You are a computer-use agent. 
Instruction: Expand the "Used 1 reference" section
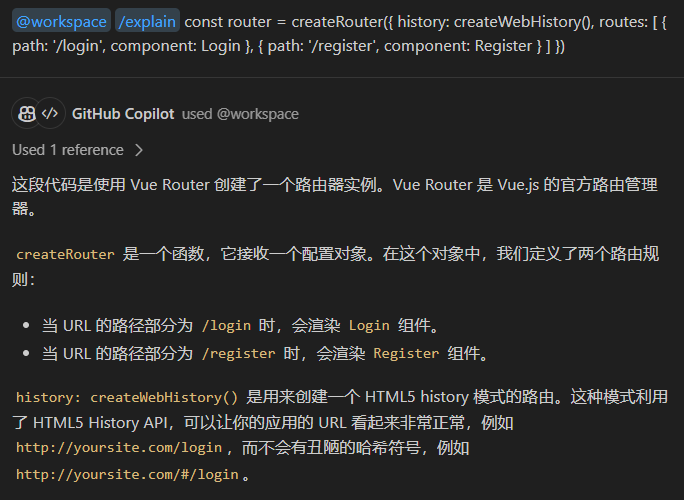68,150
